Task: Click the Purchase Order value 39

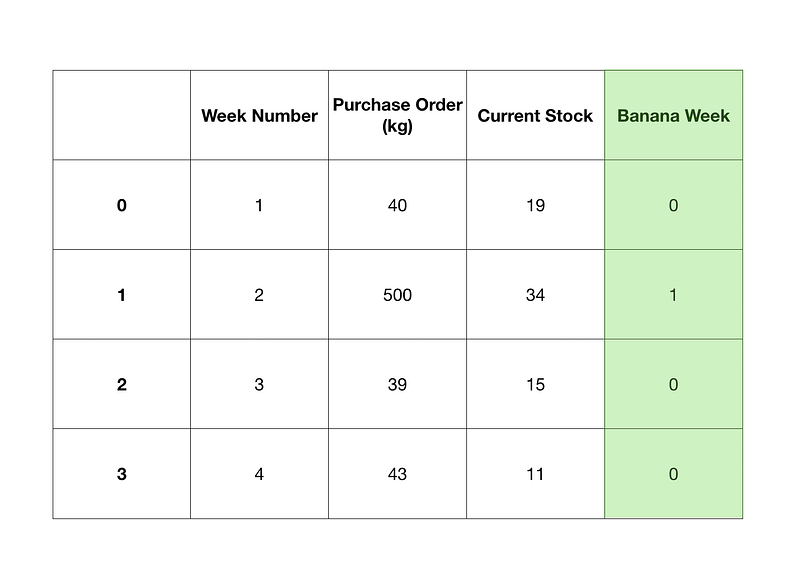Action: (397, 384)
